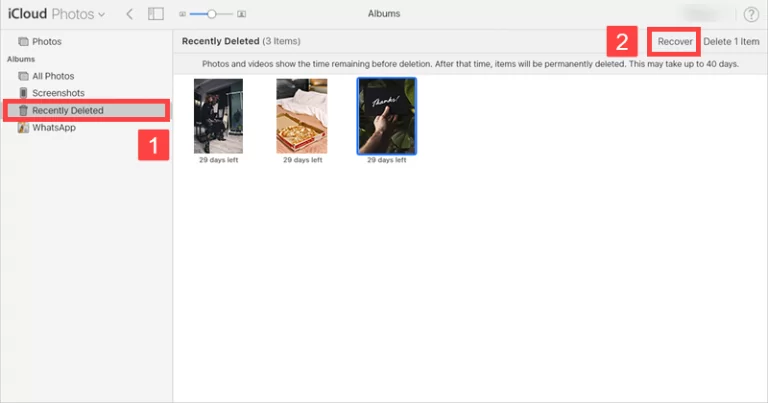Click the help question mark icon
Screen dimensions: 768x403
751,14
